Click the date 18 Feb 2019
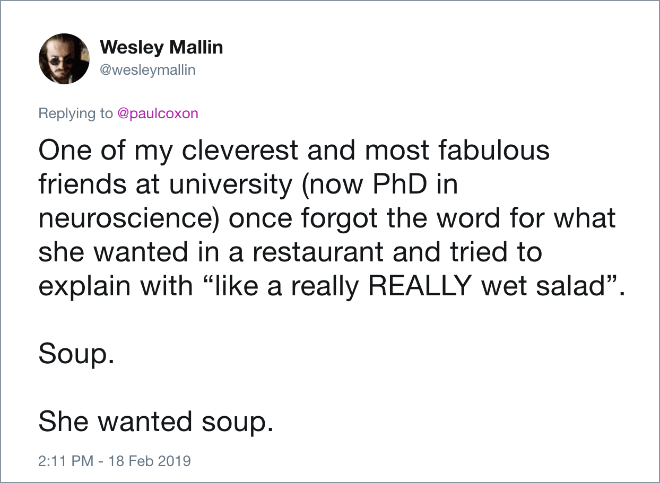The width and height of the screenshot is (660, 483). (149, 461)
